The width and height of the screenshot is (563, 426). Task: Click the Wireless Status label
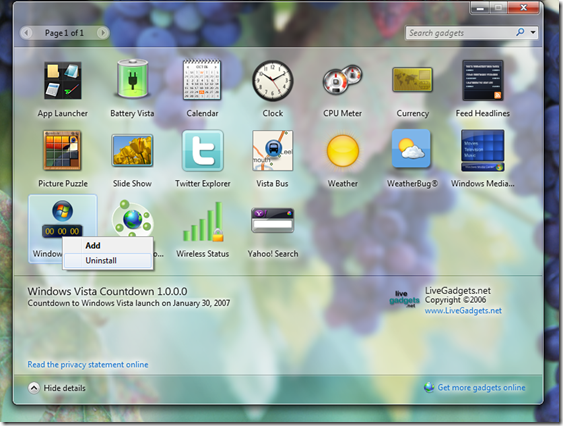(x=203, y=254)
